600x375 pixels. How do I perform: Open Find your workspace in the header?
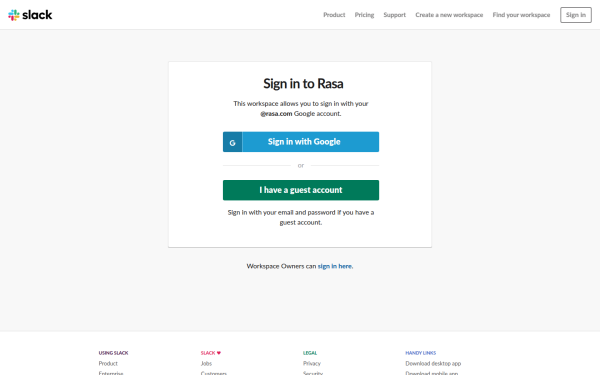pos(521,15)
